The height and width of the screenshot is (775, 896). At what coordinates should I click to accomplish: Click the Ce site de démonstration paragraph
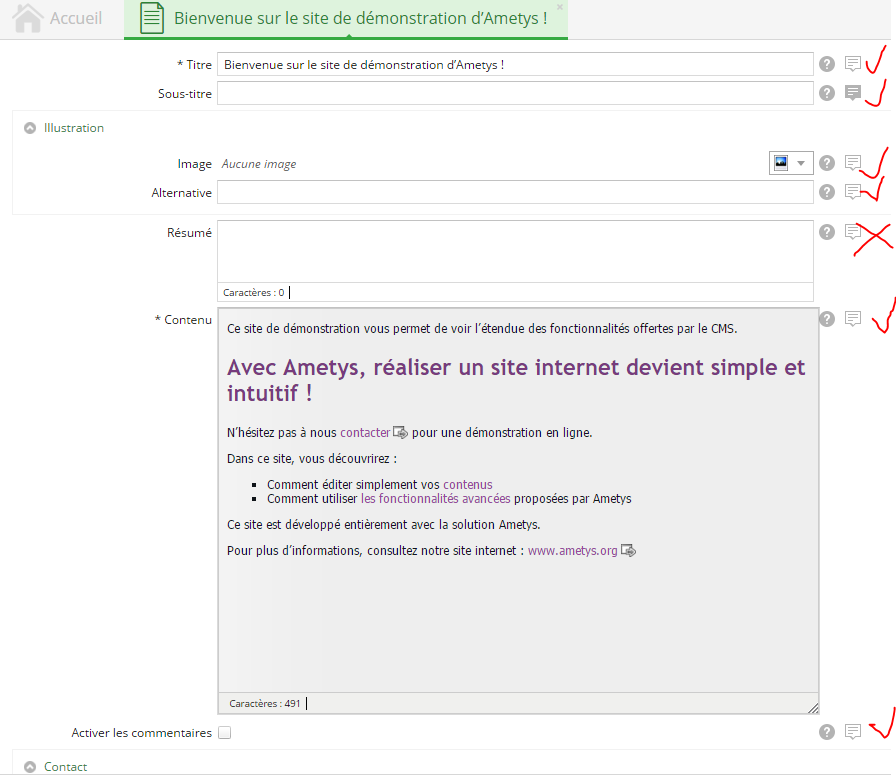482,329
